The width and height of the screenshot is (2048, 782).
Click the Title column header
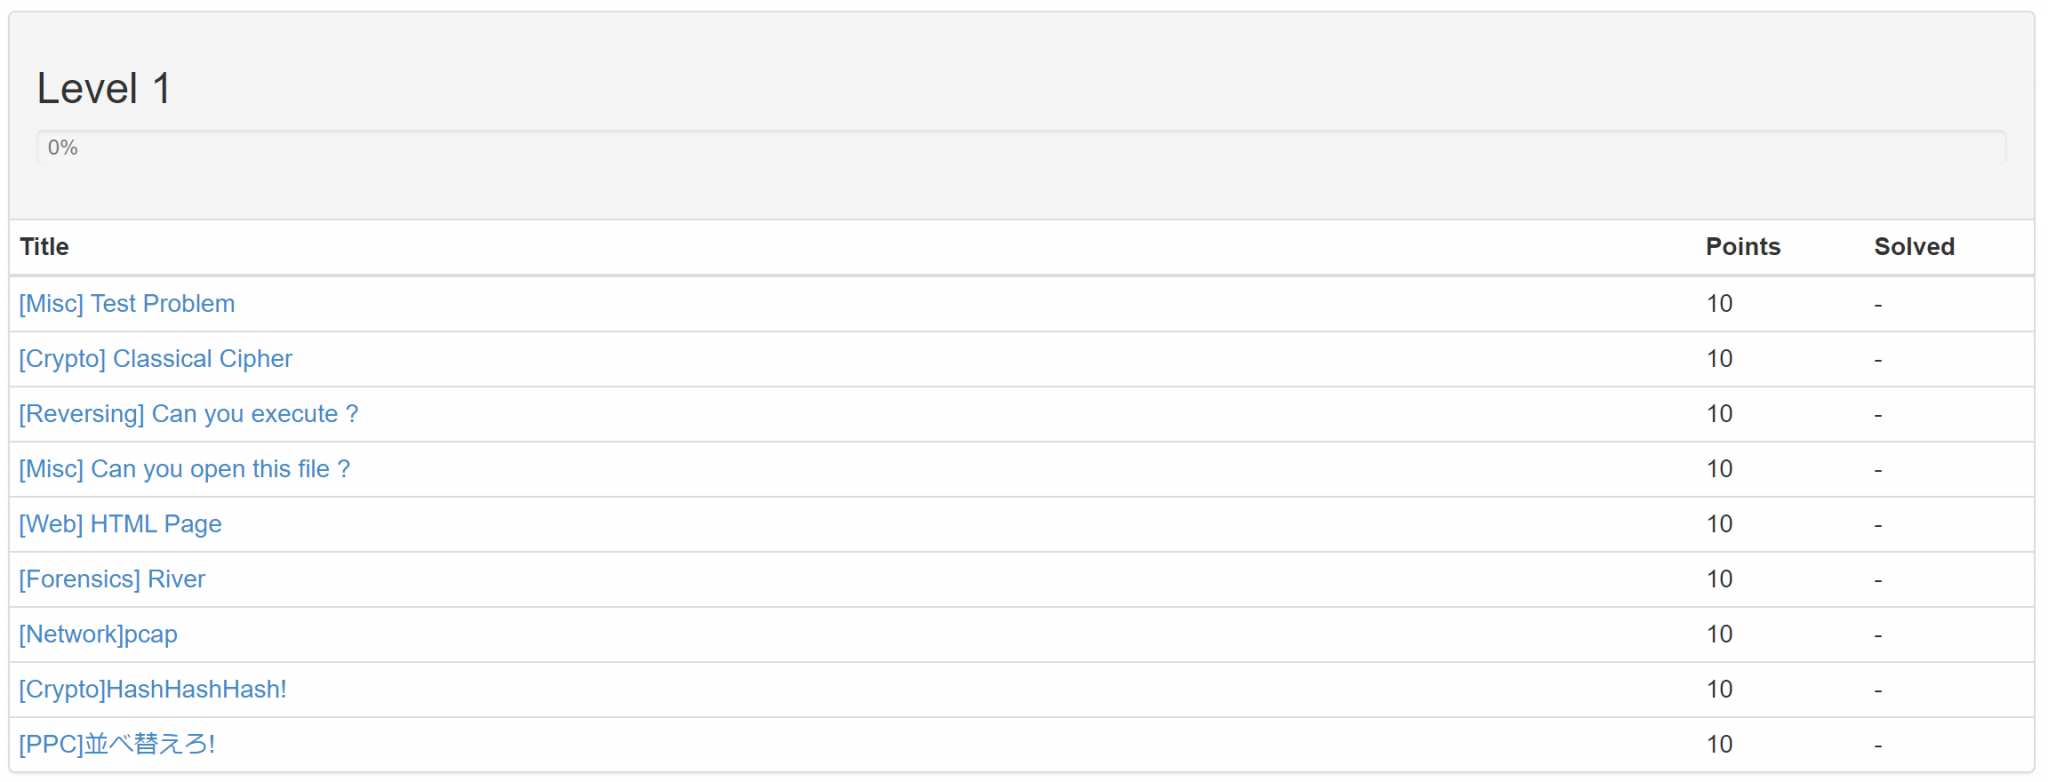44,247
